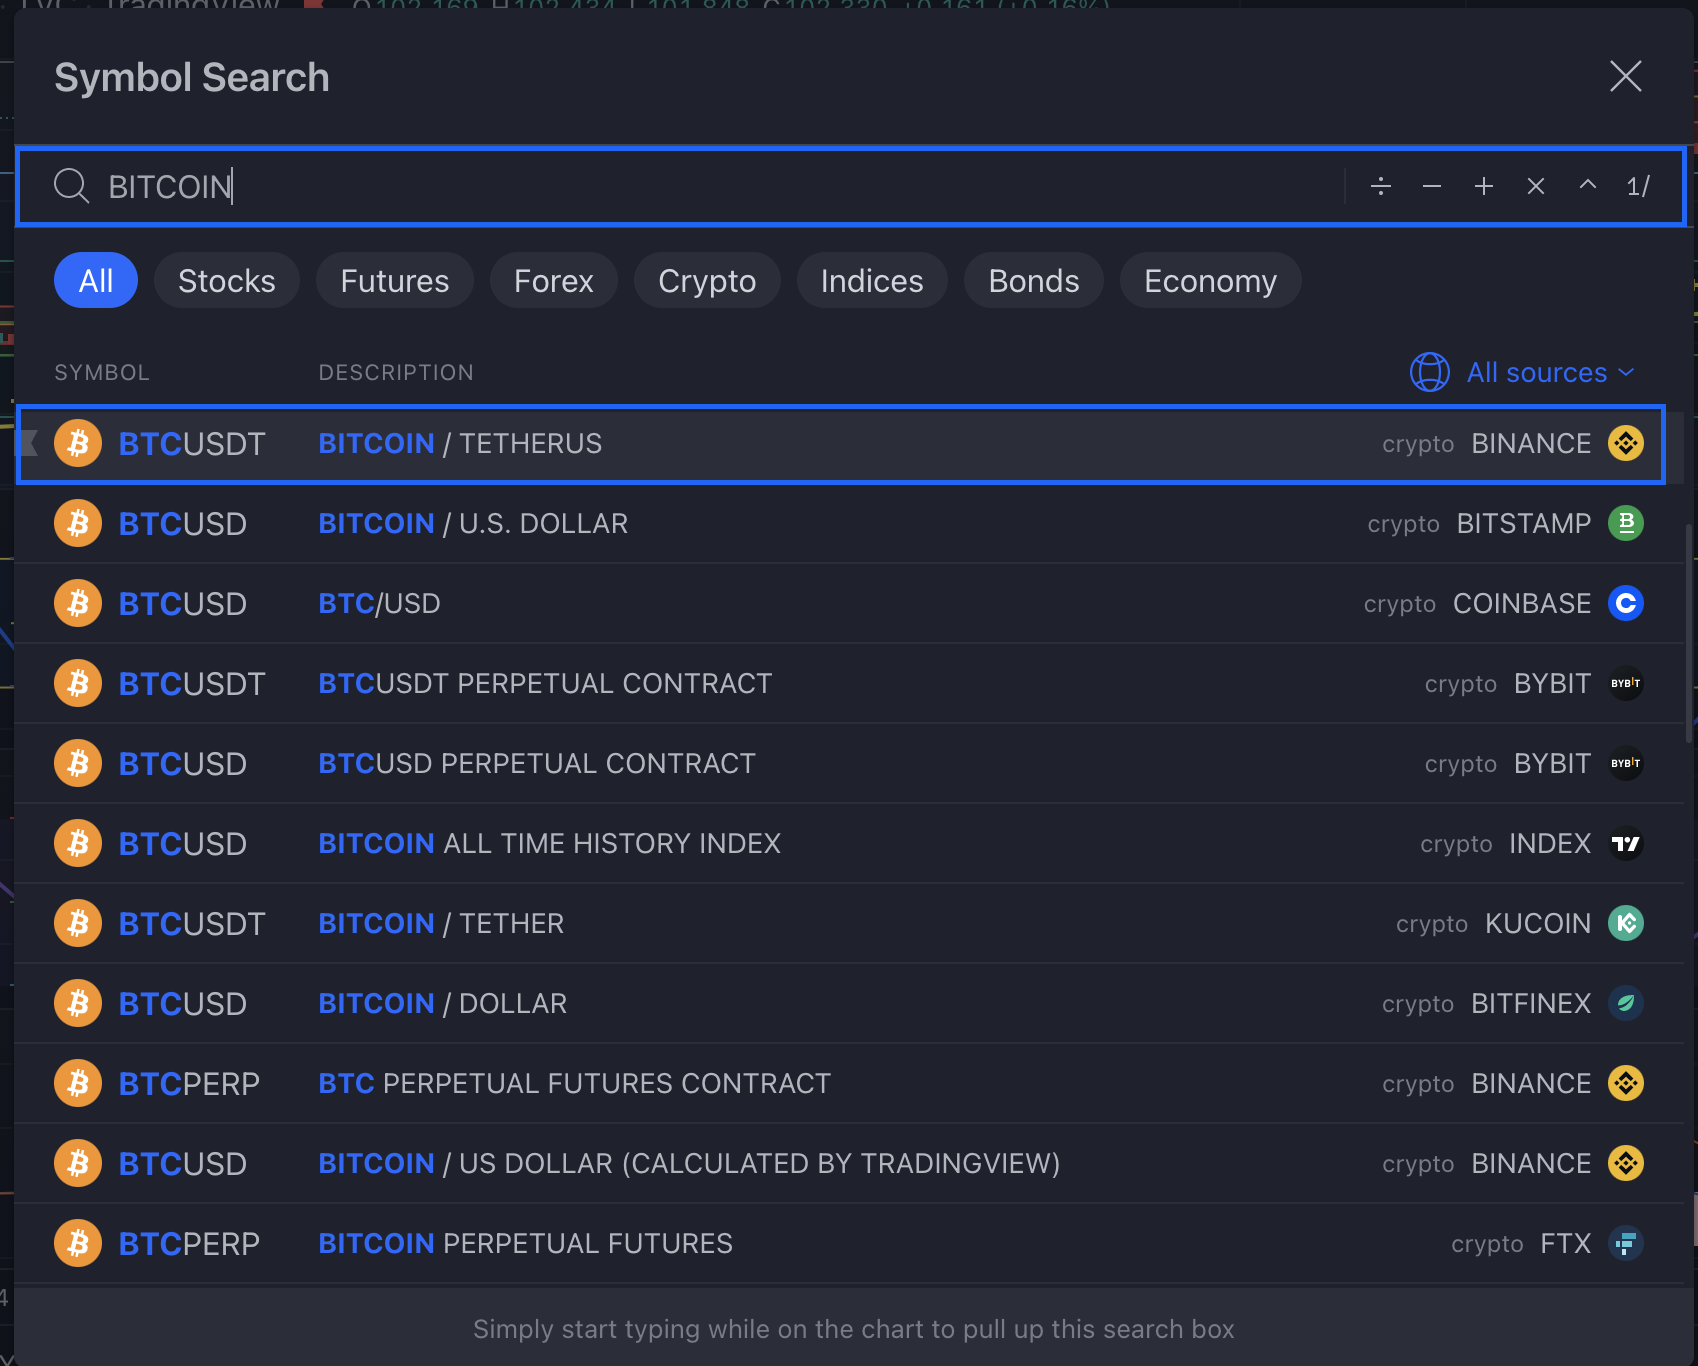
Task: Filter results by Futures
Action: click(x=395, y=281)
